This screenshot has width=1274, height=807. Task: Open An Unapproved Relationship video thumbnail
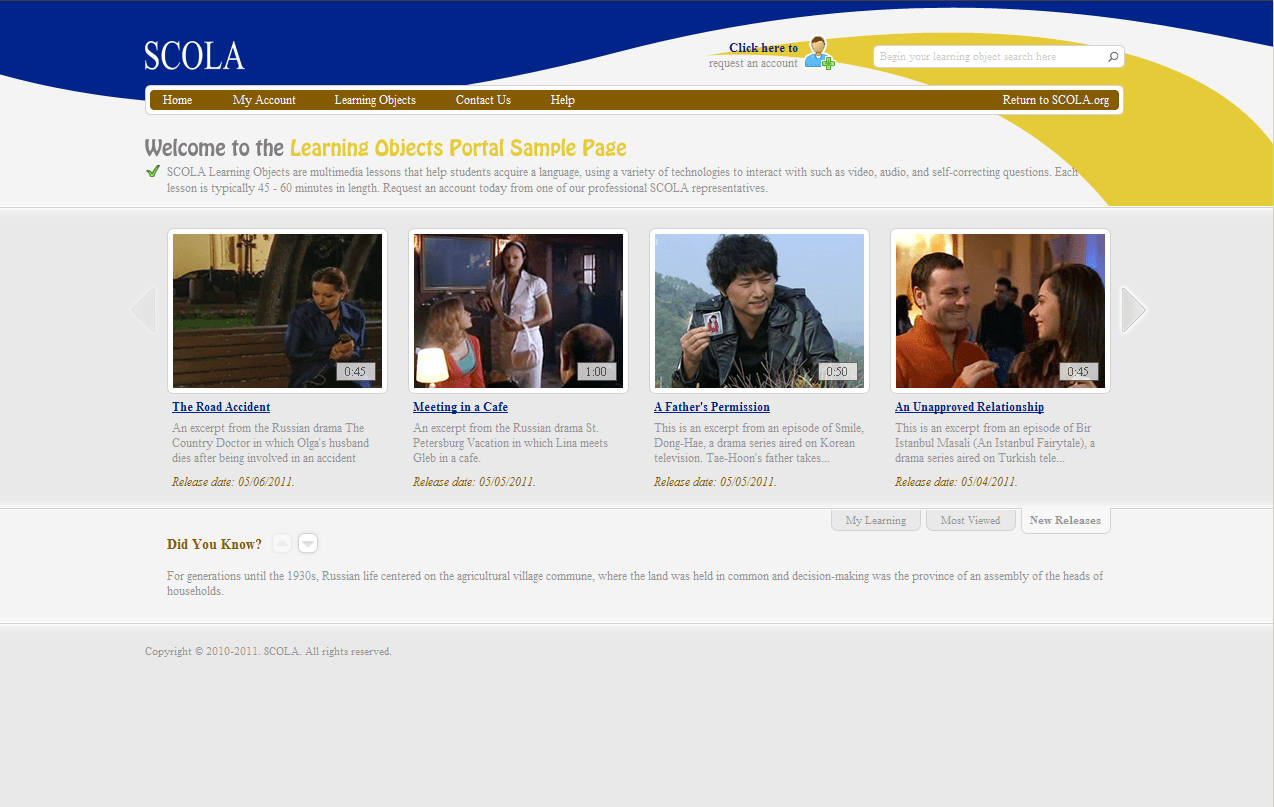[1000, 311]
